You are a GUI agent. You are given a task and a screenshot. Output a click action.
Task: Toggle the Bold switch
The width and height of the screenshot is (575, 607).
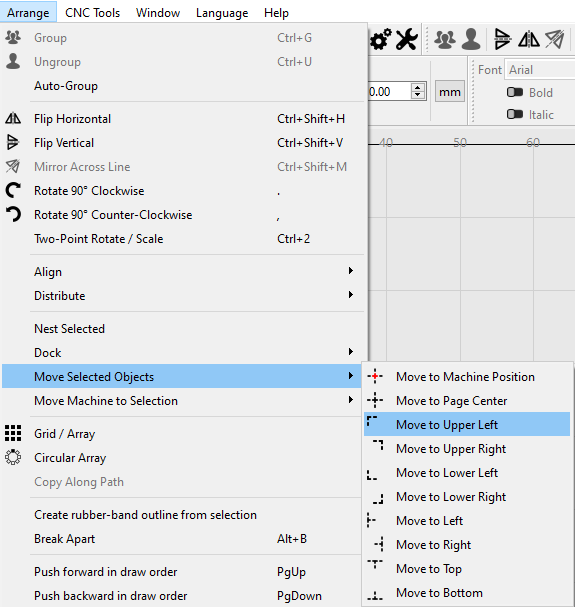(515, 92)
